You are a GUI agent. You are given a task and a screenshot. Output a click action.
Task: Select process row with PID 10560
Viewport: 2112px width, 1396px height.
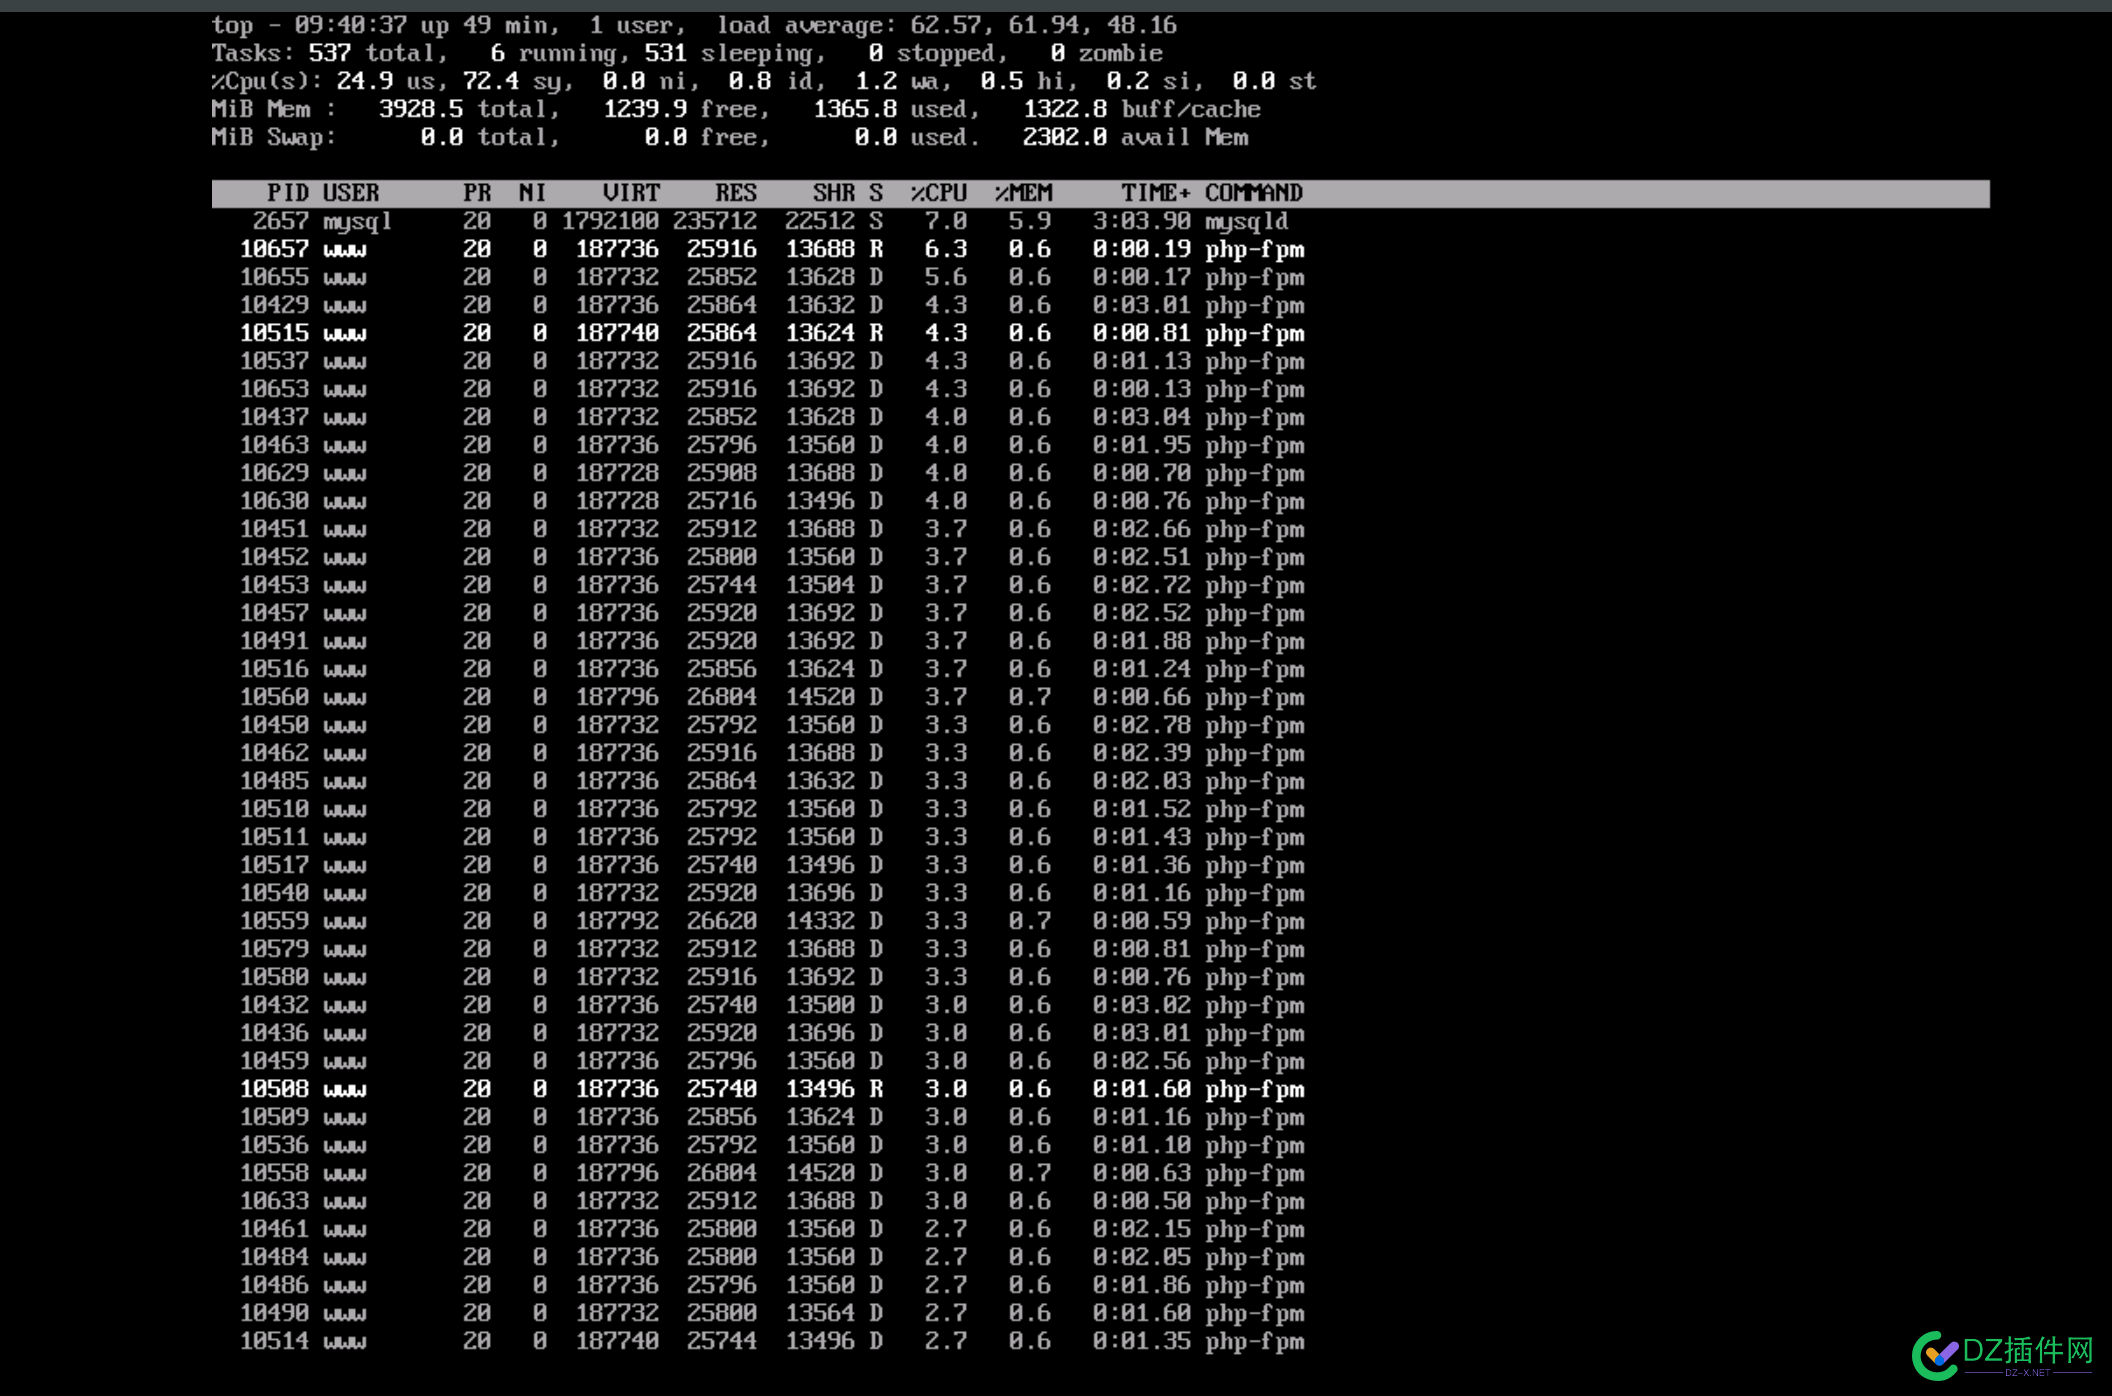click(770, 697)
